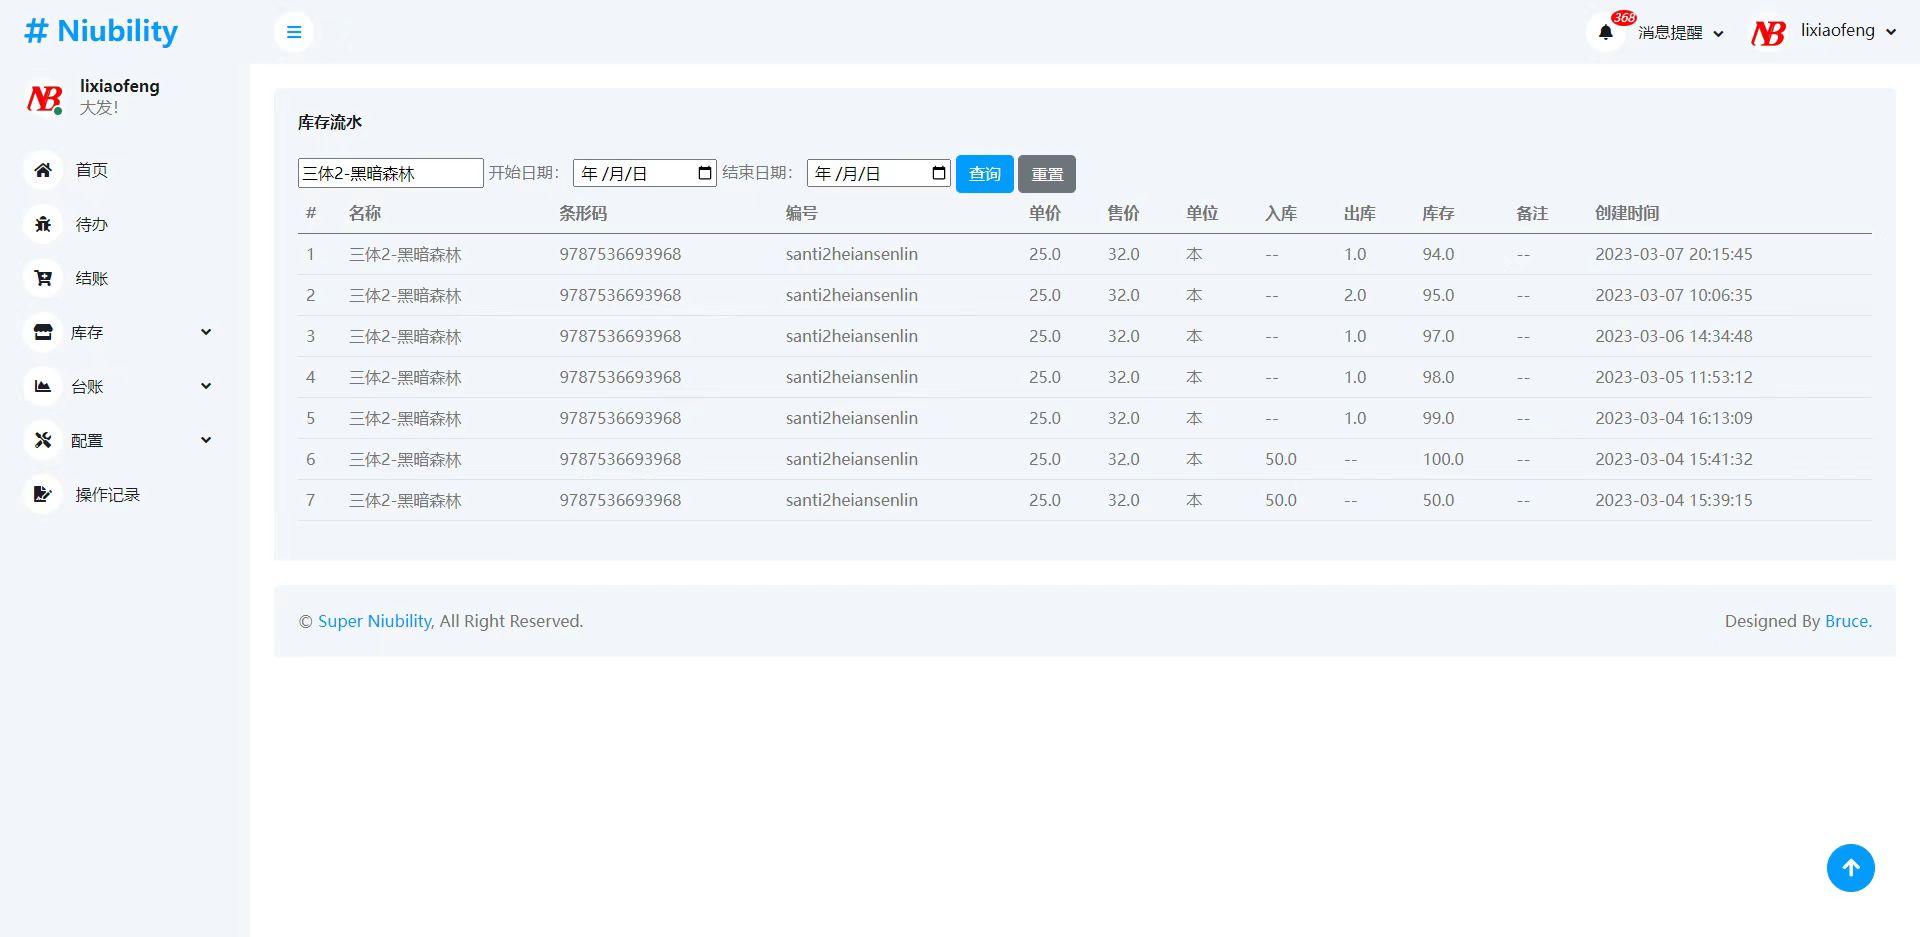This screenshot has width=1920, height=937.
Task: Open the lixiaofeng user dropdown arrow
Action: (x=1891, y=32)
